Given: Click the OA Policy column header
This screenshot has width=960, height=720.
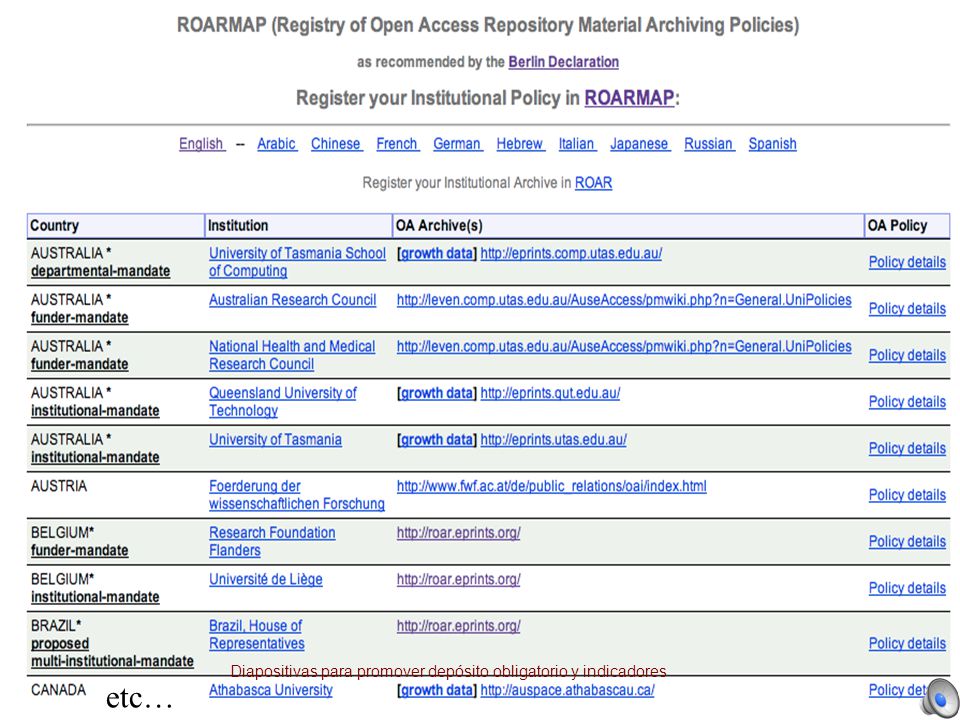Looking at the screenshot, I should pos(907,225).
